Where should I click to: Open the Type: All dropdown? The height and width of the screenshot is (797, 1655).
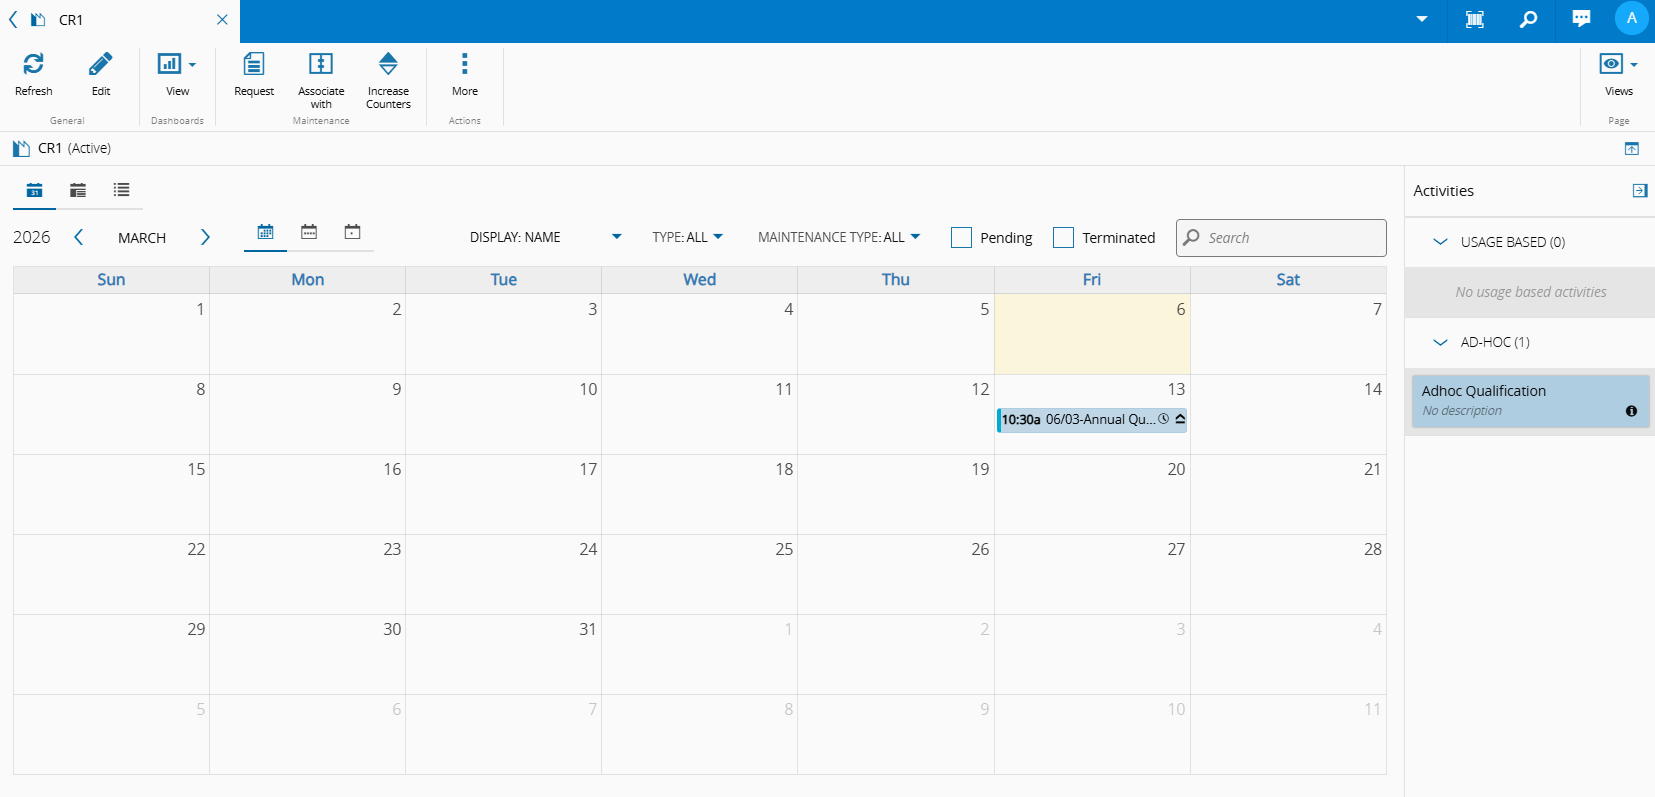pos(687,238)
